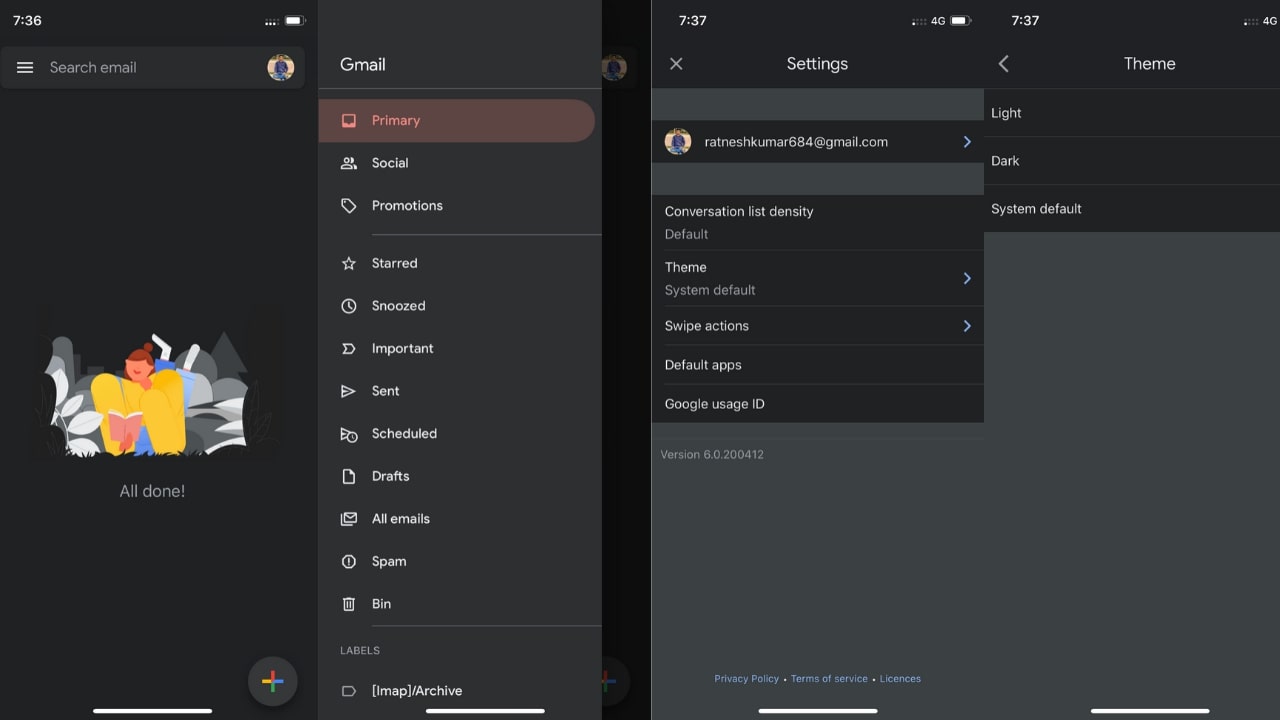Expand the Theme row chevron

967,278
